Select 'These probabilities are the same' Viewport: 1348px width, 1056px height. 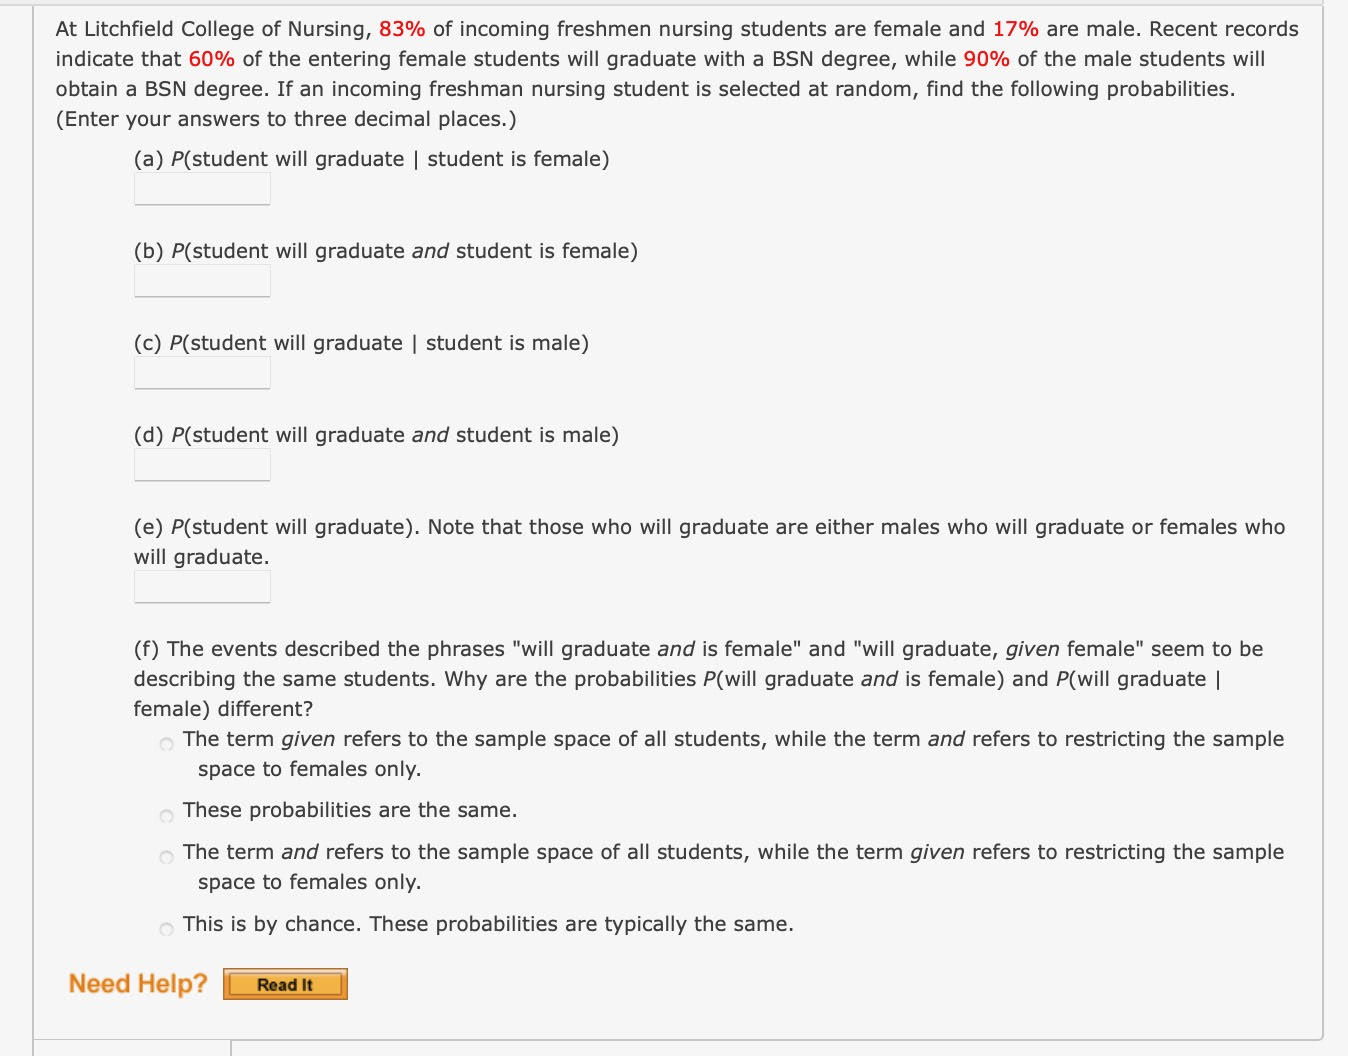pos(165,816)
